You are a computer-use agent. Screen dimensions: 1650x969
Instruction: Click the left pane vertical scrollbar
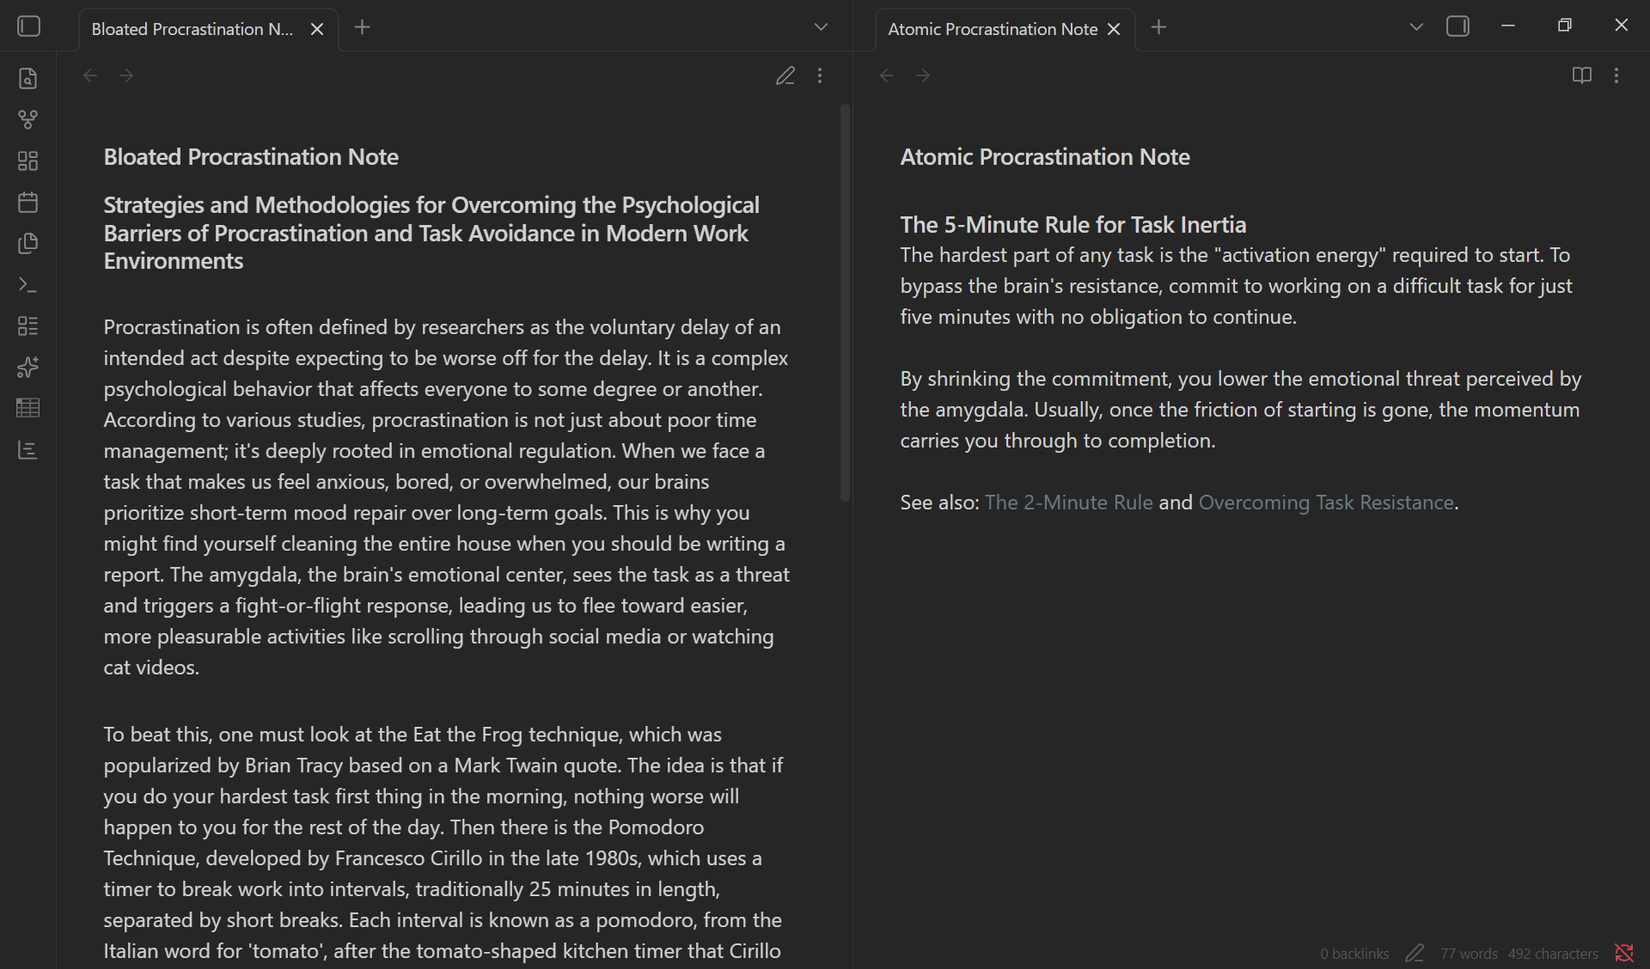[845, 300]
